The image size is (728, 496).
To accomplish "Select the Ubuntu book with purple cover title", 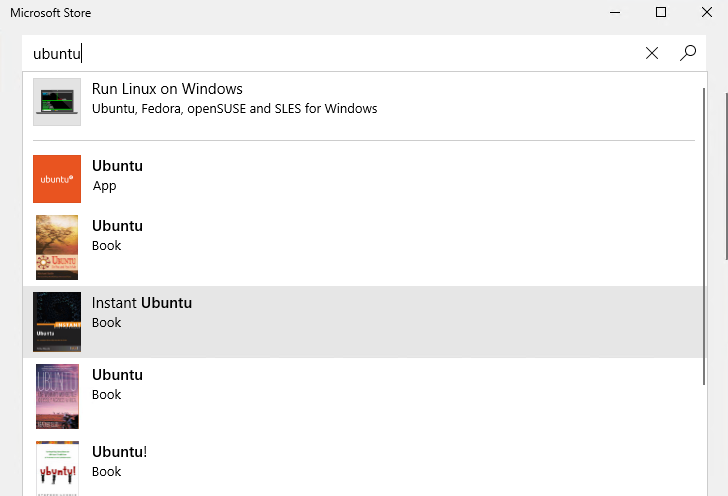I will click(x=117, y=375).
